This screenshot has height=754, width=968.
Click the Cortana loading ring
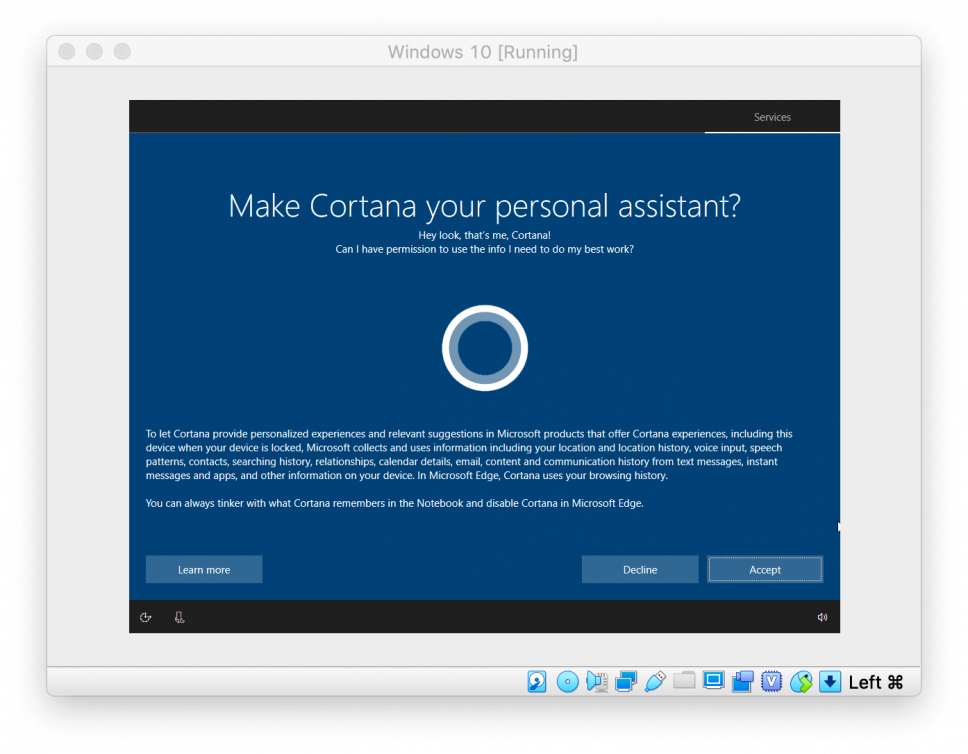(x=484, y=348)
